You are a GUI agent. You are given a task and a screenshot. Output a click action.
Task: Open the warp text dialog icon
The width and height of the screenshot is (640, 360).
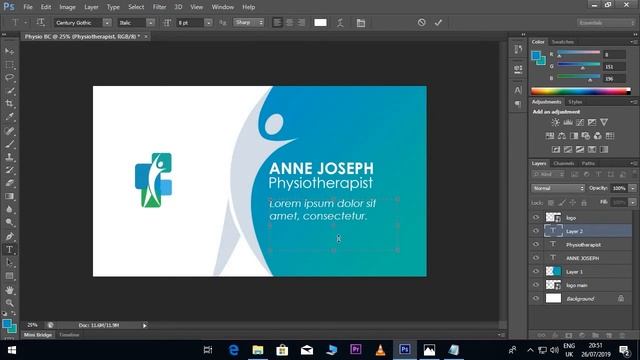click(340, 23)
